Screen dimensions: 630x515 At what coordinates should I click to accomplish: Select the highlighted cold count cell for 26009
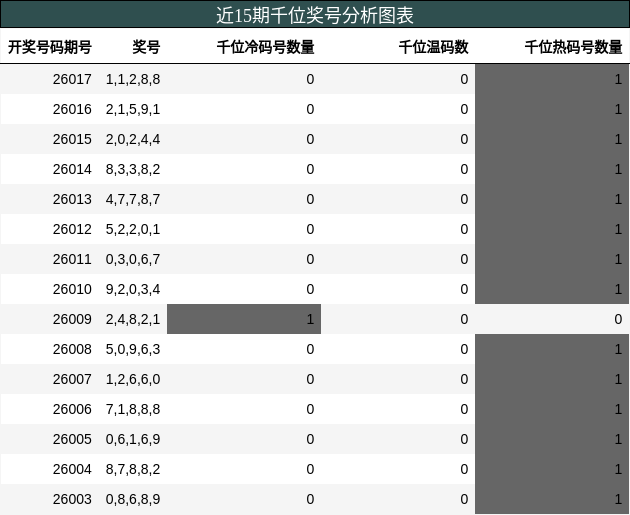(244, 319)
